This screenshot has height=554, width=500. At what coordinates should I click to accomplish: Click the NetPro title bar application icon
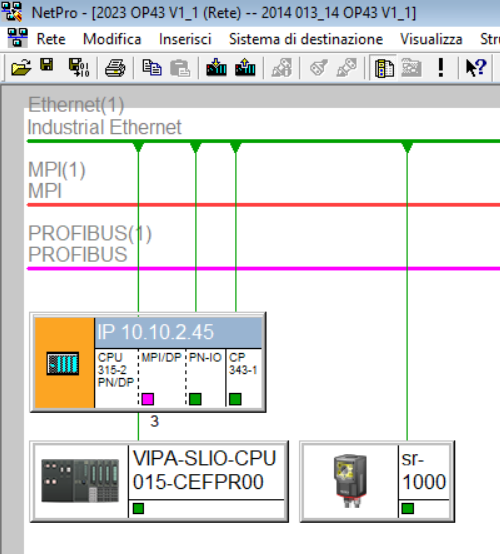(12, 12)
